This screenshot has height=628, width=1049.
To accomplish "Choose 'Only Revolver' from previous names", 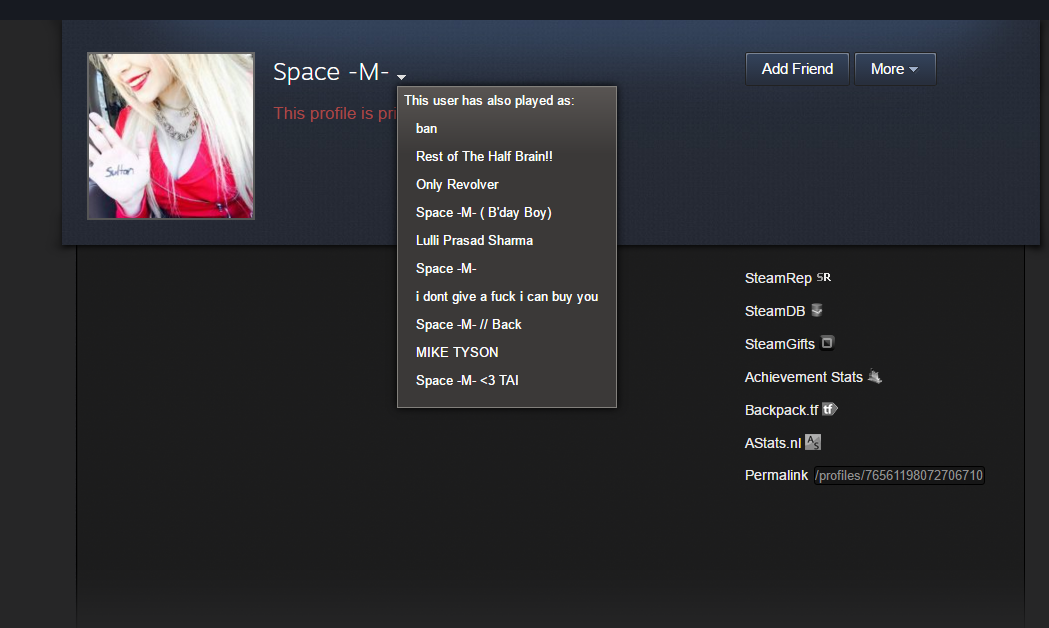I will click(457, 185).
